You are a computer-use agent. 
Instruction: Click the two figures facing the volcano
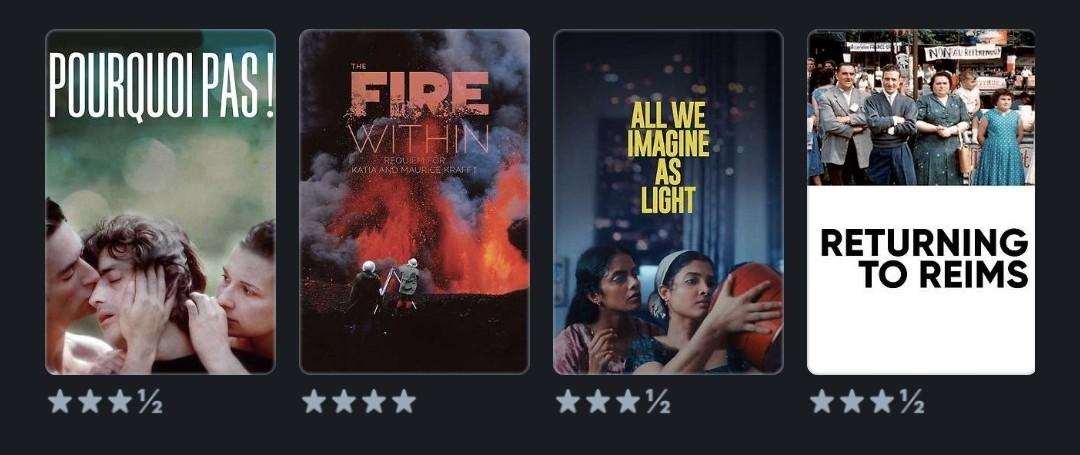[x=384, y=288]
